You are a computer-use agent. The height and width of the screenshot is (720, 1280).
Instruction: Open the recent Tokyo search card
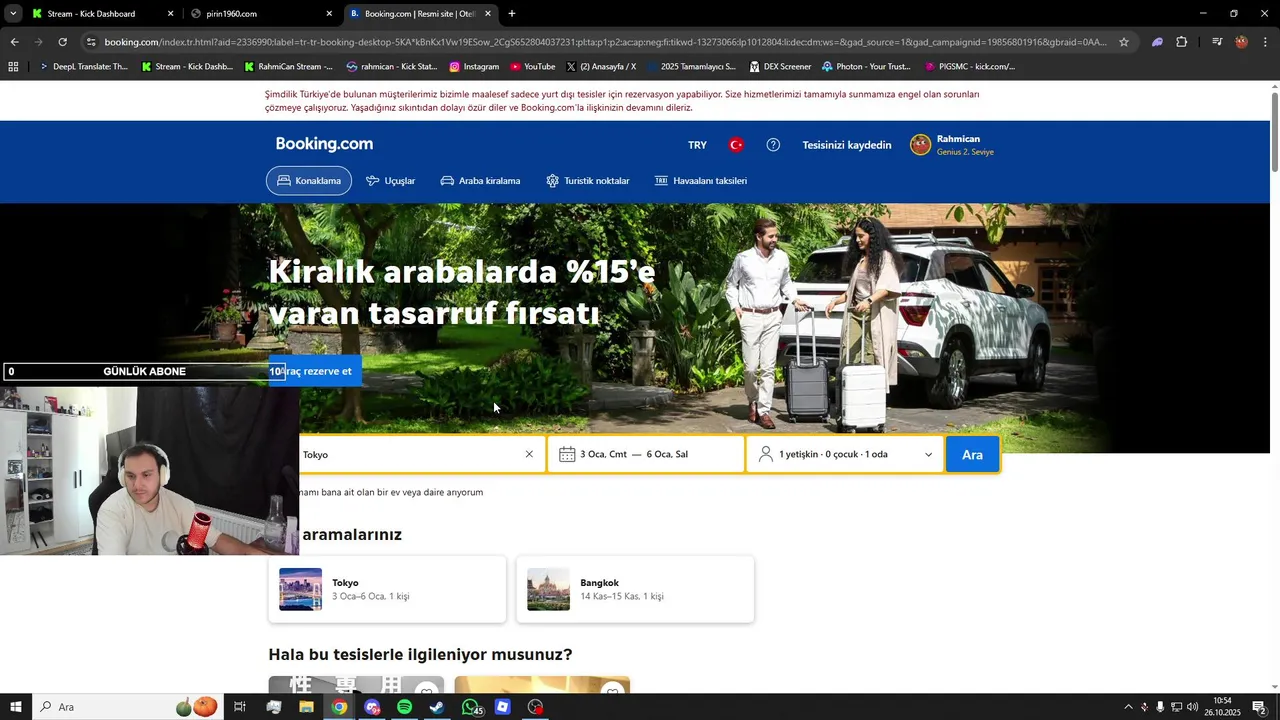[387, 589]
